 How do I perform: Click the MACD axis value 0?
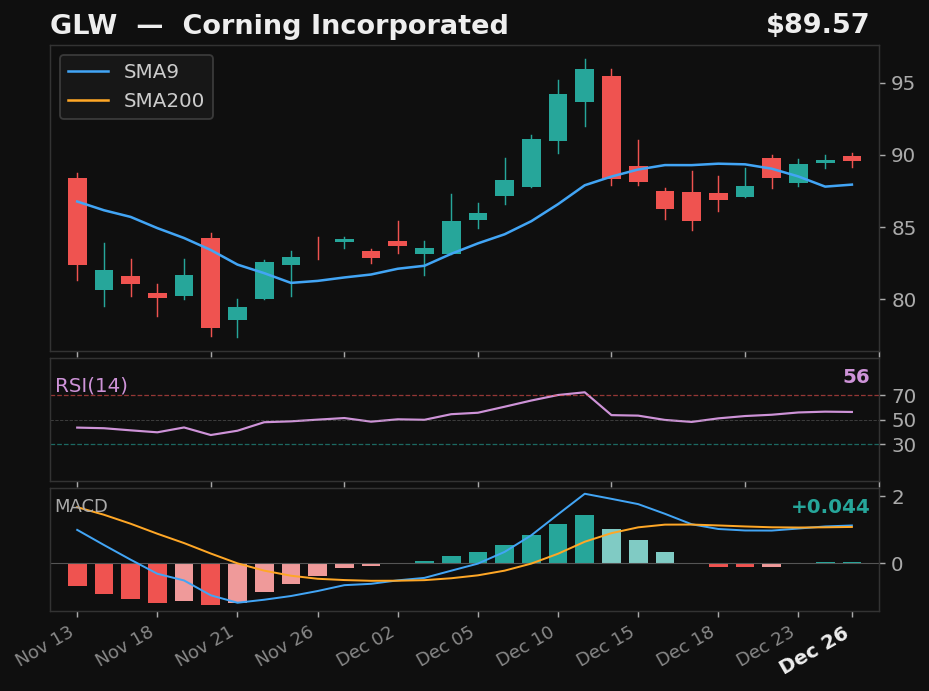click(898, 564)
